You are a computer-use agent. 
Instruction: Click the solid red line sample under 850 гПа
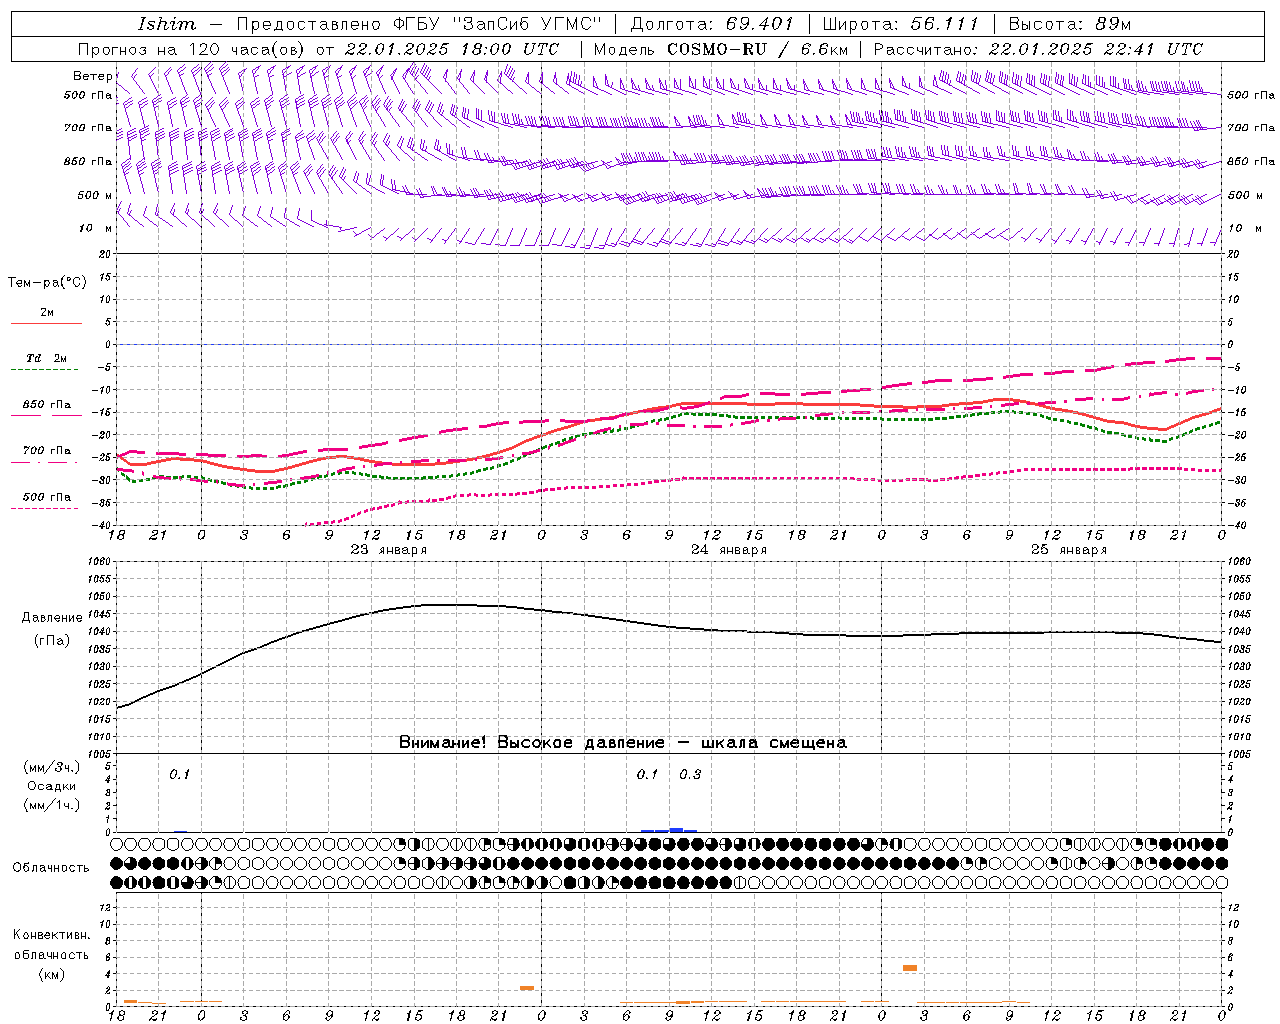coord(46,416)
